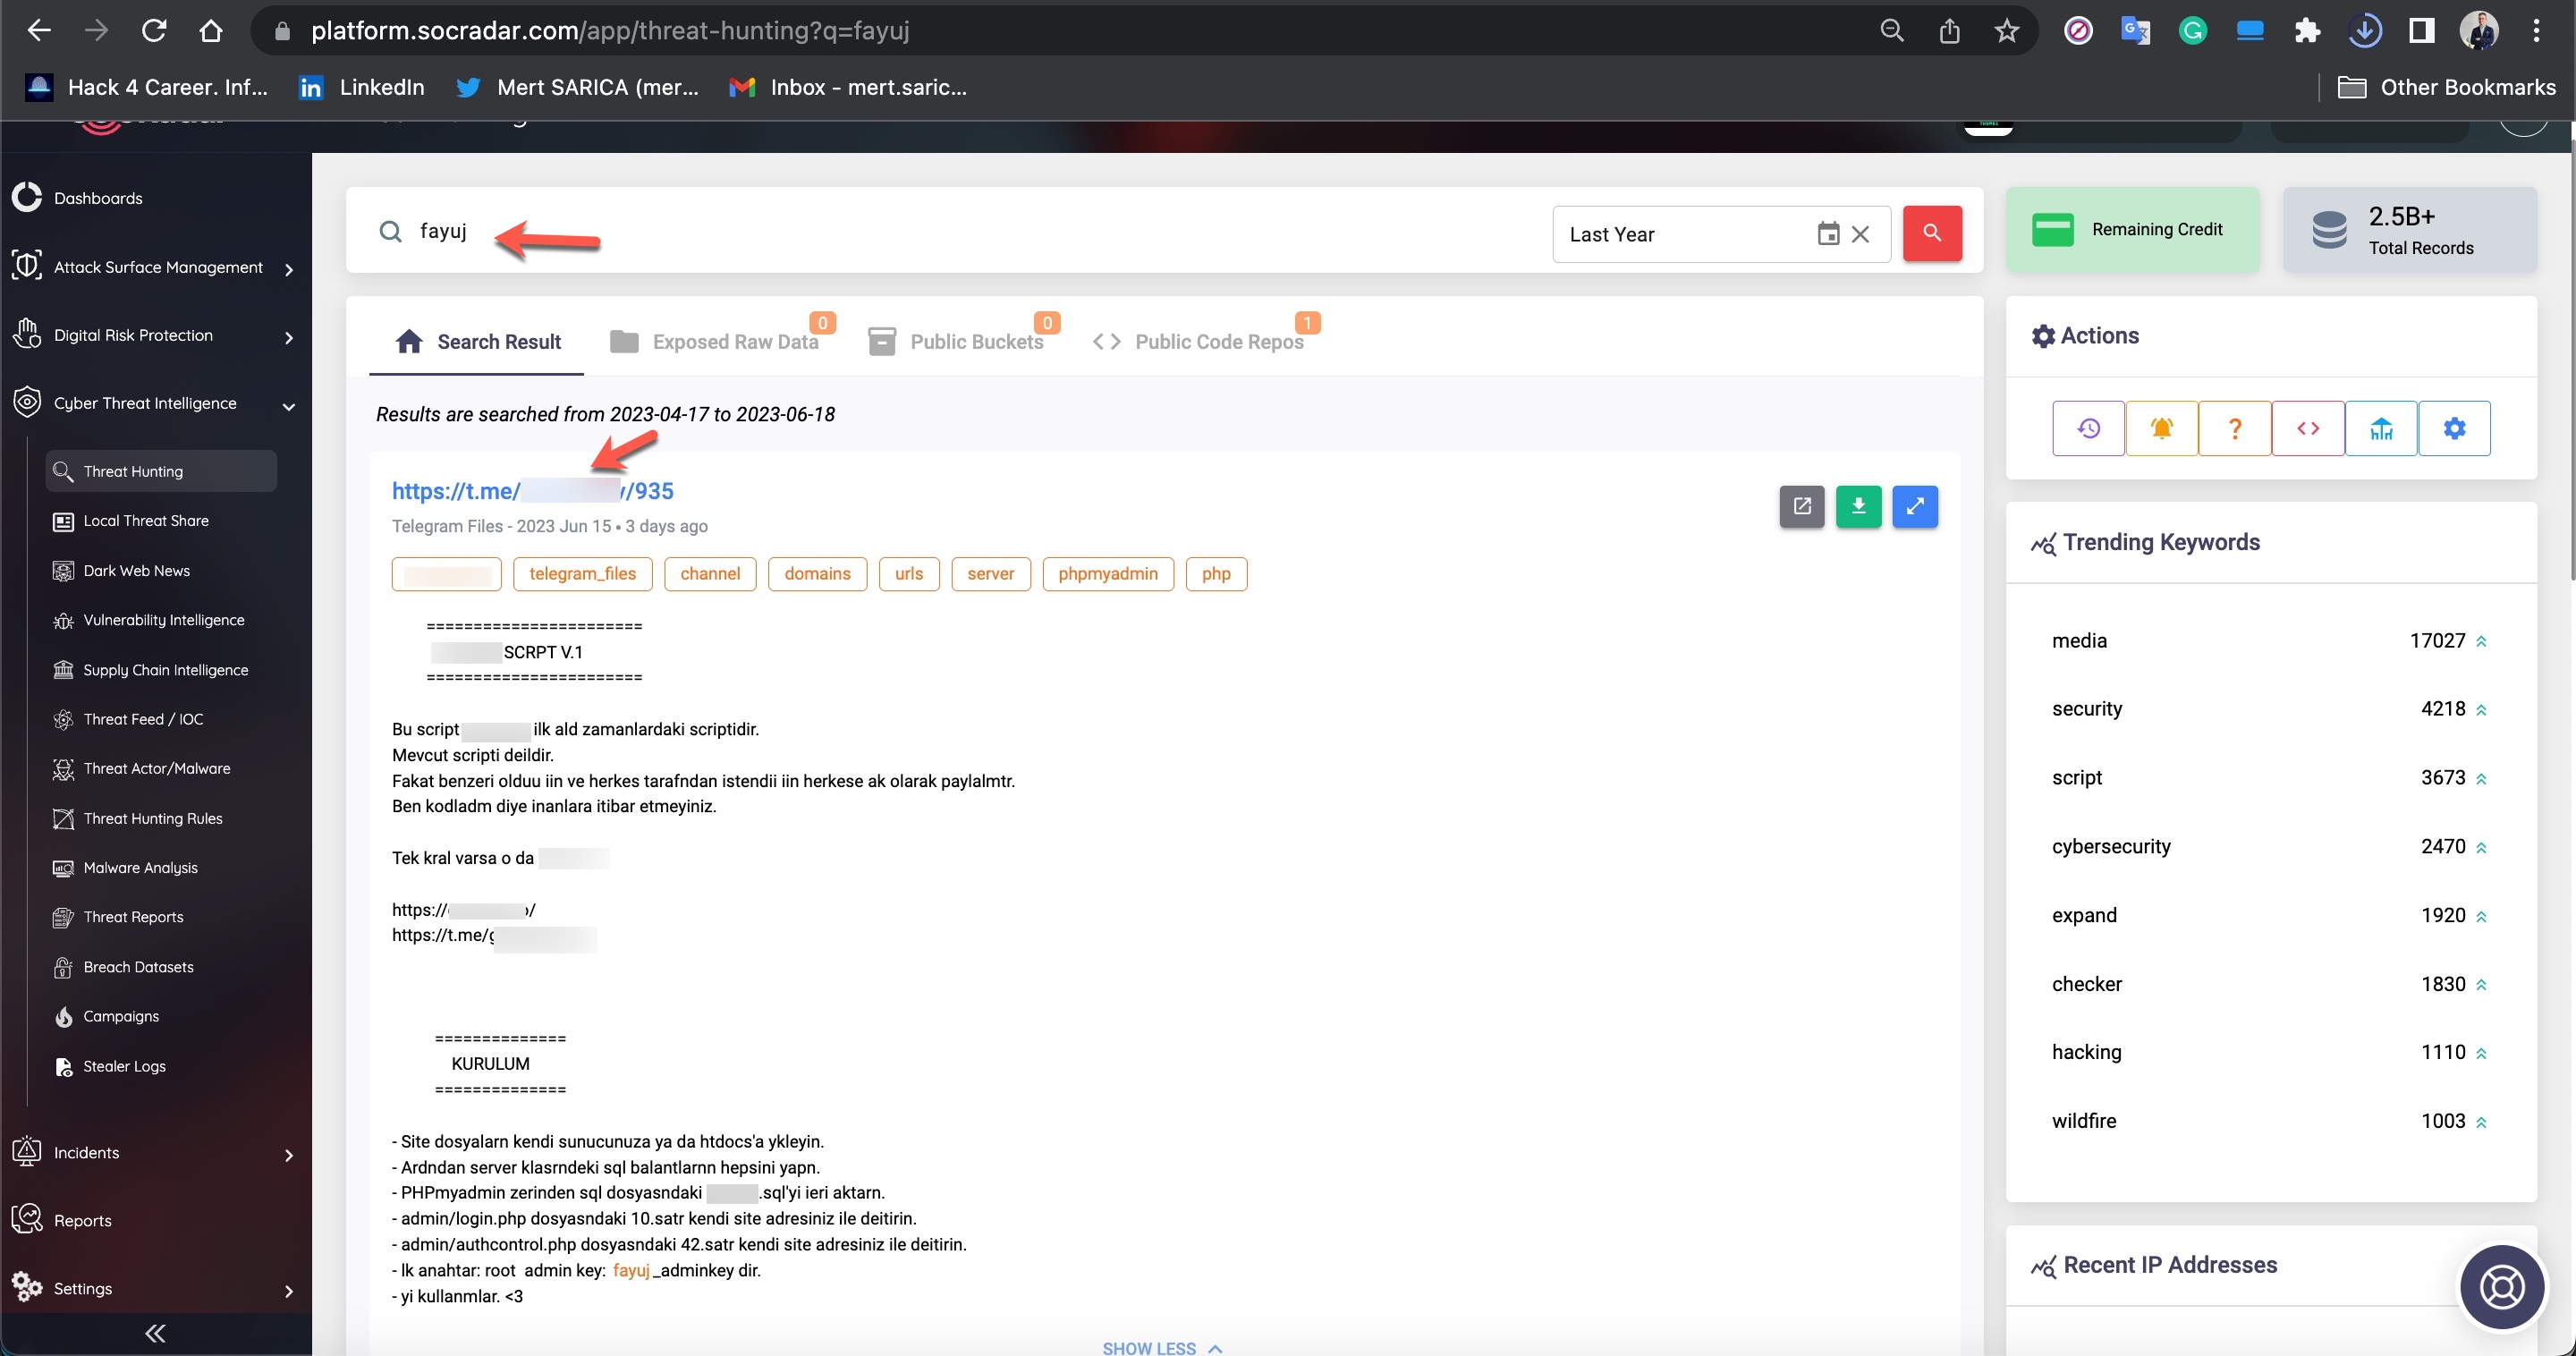The image size is (2576, 1356).
Task: Expand the Public Buckets tab
Action: pyautogui.click(x=976, y=341)
